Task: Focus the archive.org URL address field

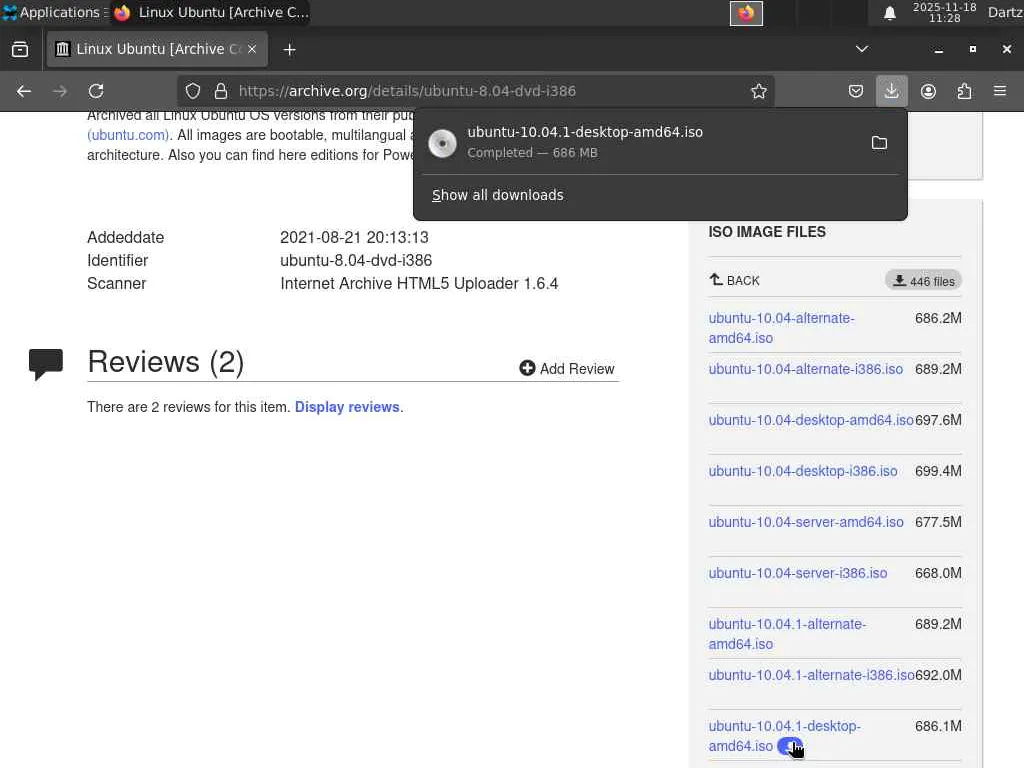Action: [x=475, y=91]
